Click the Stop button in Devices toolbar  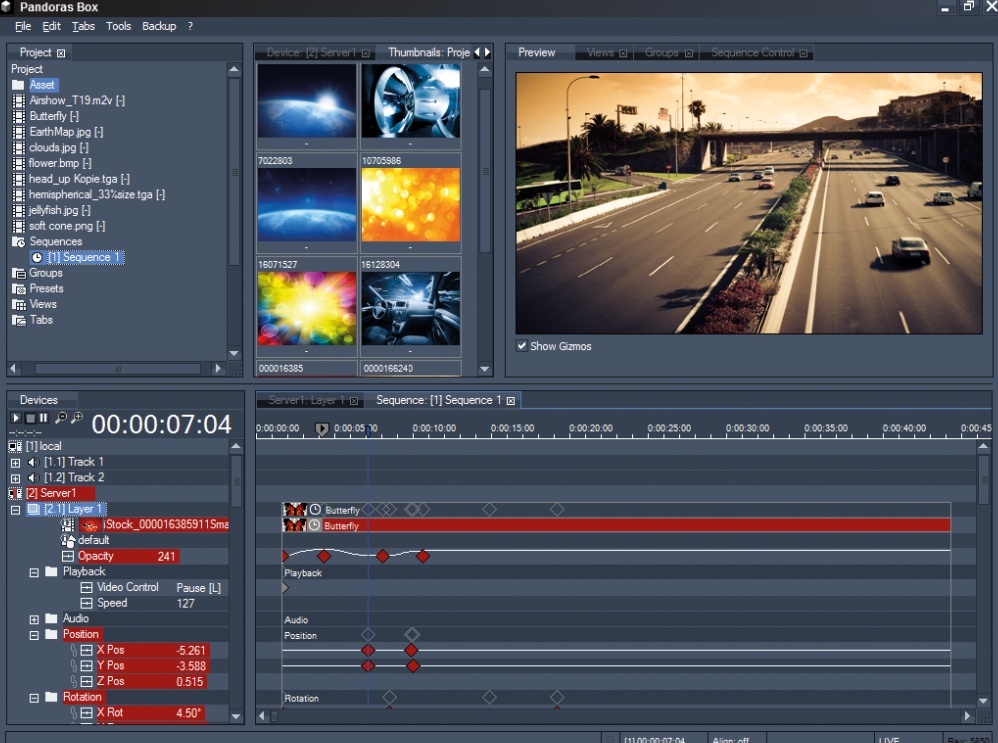point(29,418)
